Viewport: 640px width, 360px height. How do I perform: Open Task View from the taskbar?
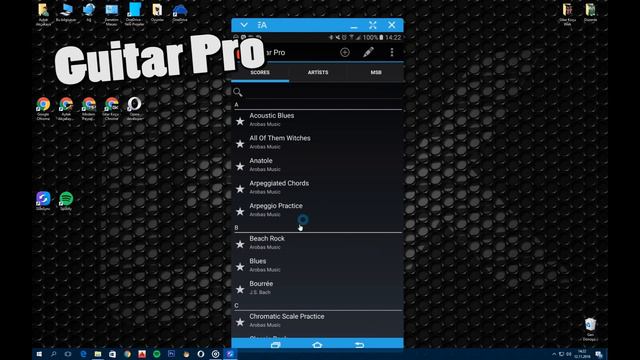point(68,354)
